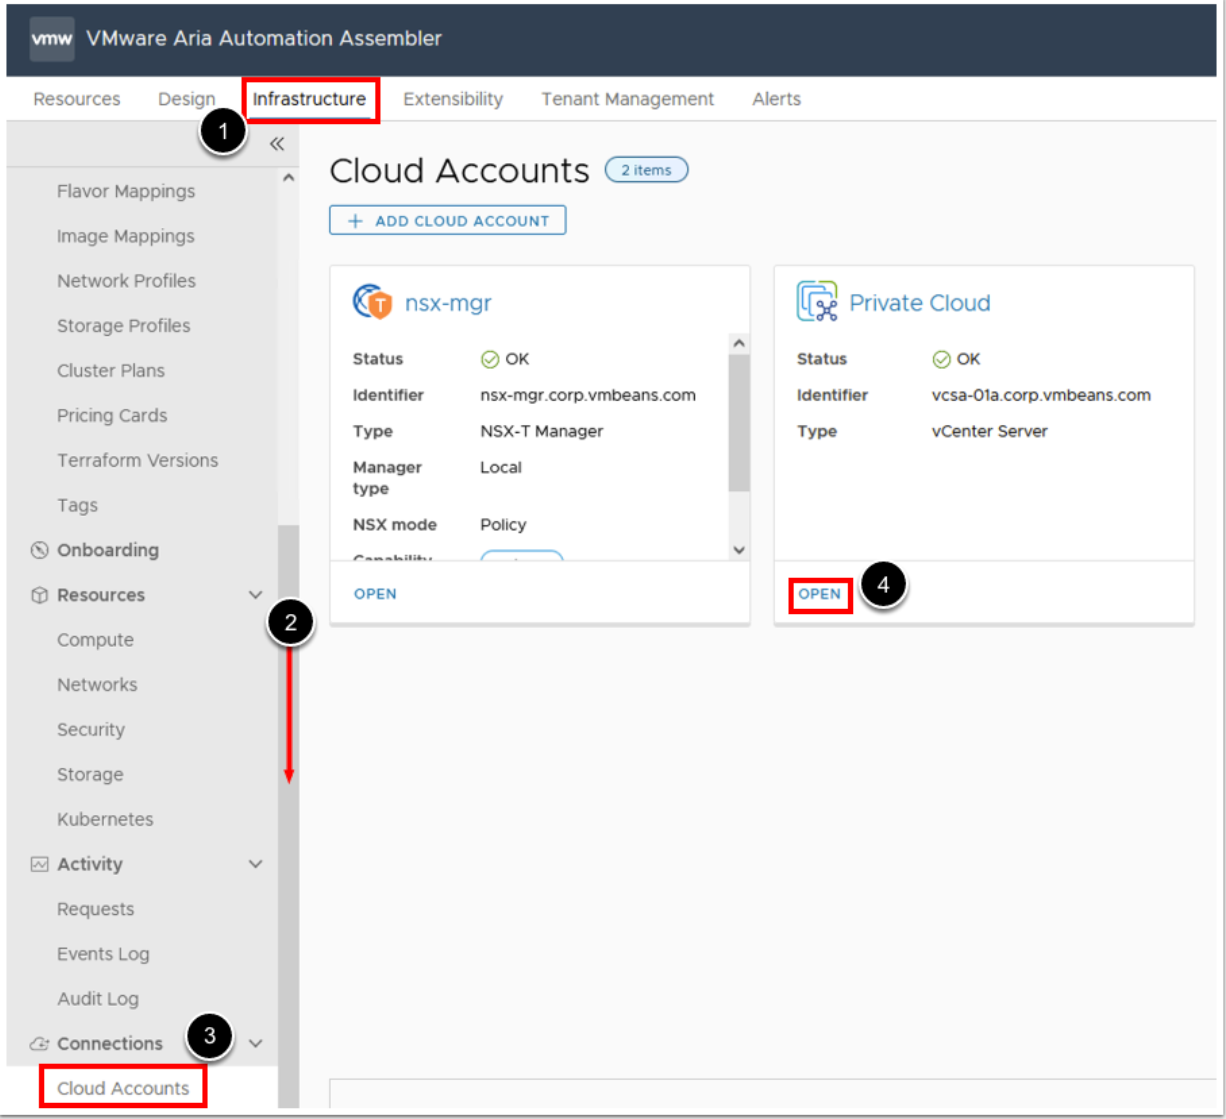1226x1119 pixels.
Task: Open Compute under Resources
Action: click(95, 640)
